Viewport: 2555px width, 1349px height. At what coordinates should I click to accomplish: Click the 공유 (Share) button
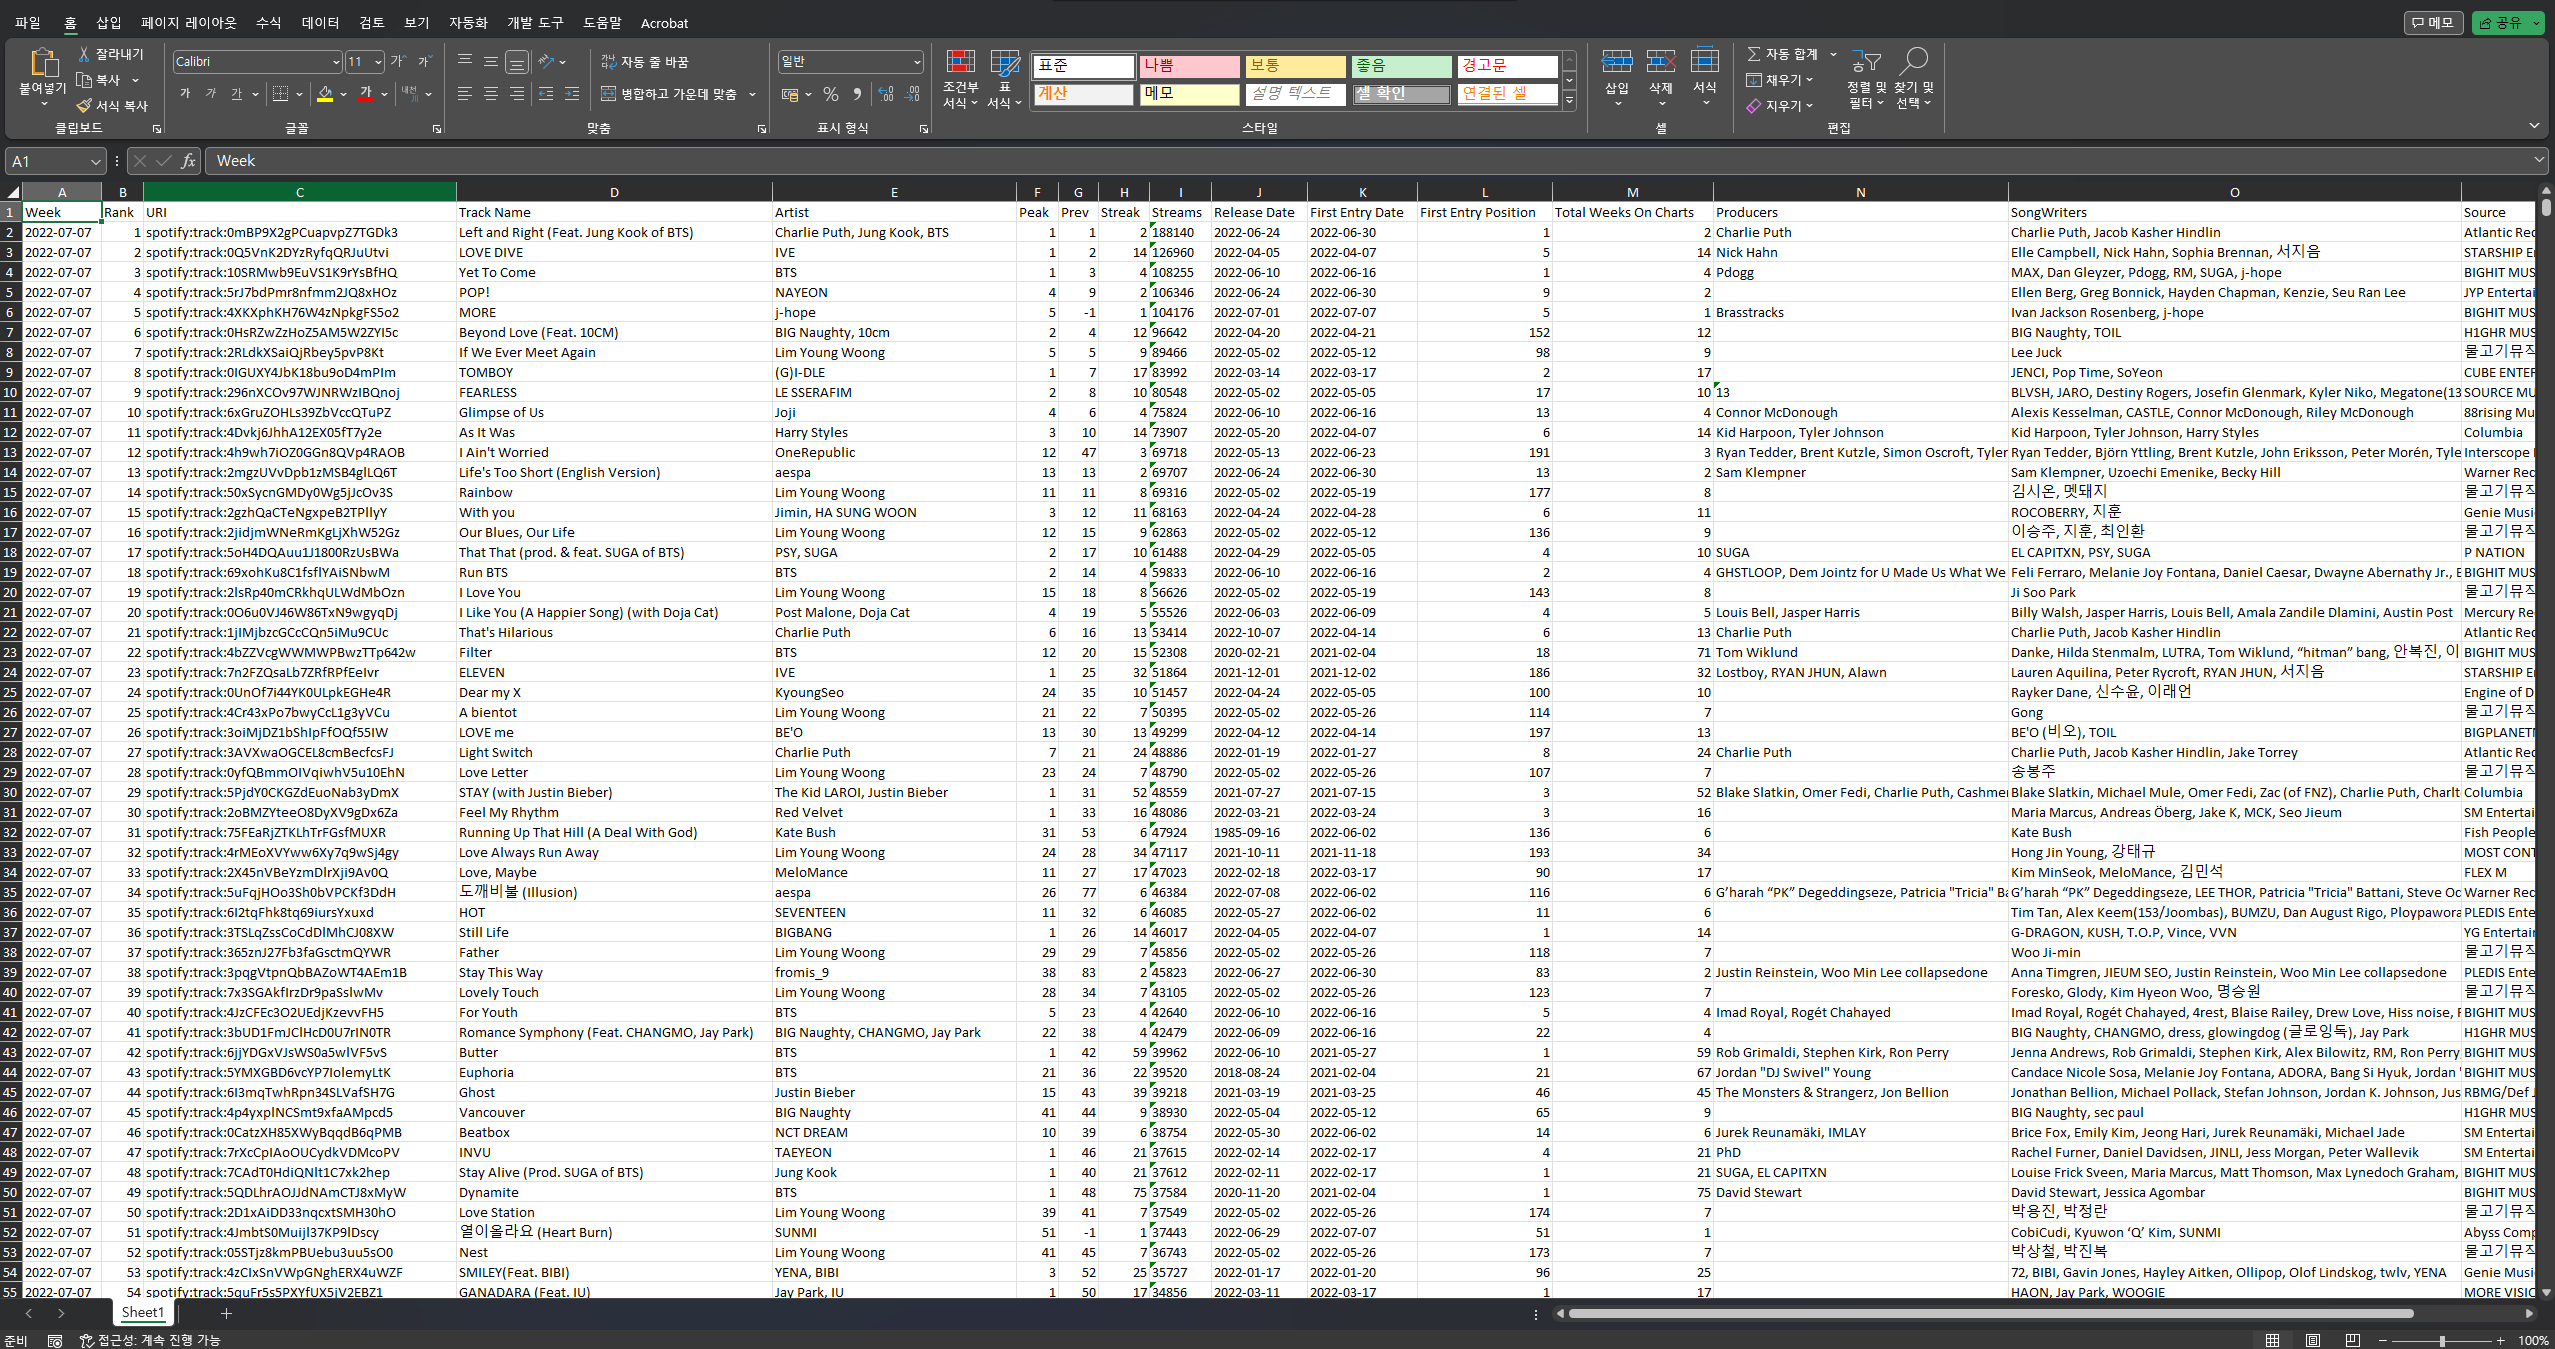pos(2500,22)
